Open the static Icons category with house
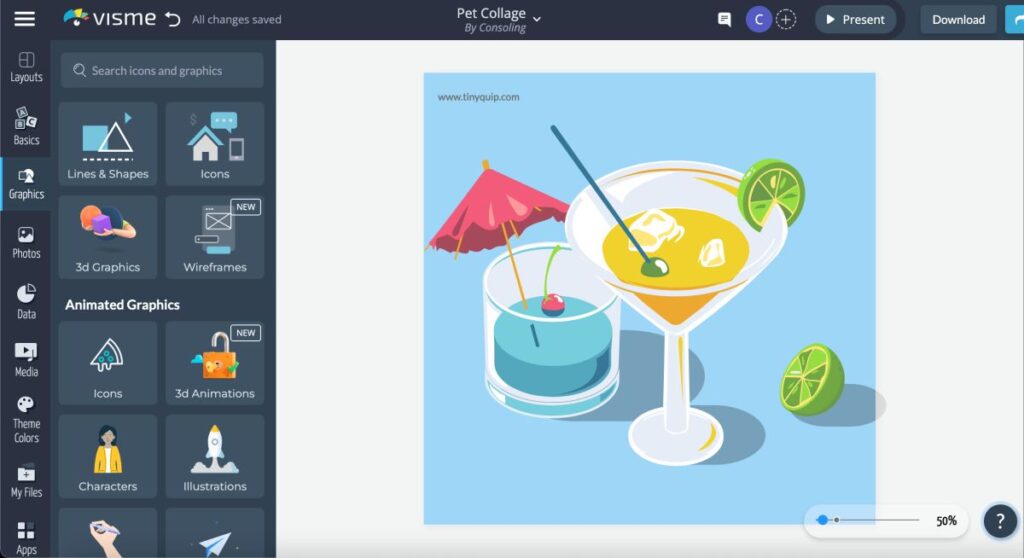Image resolution: width=1024 pixels, height=558 pixels. (x=215, y=144)
